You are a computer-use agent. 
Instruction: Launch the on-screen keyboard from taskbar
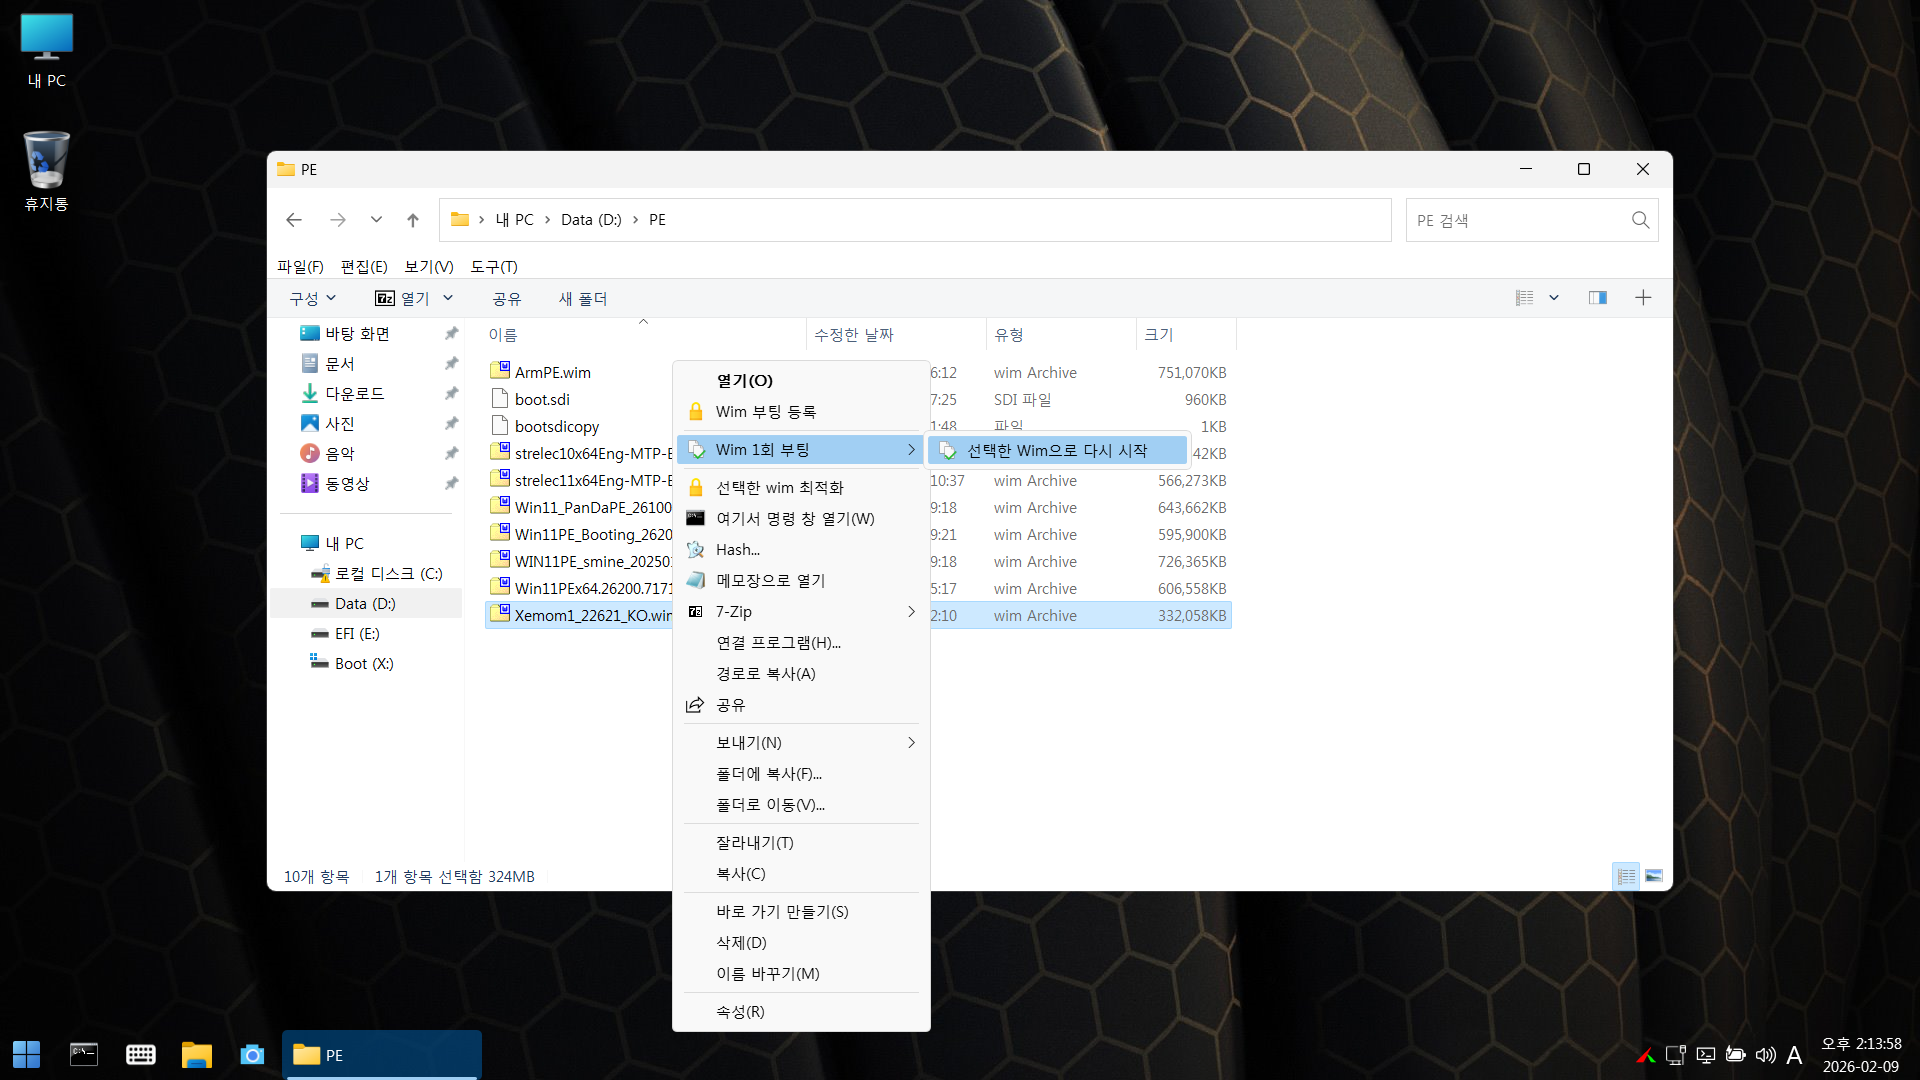tap(140, 1055)
